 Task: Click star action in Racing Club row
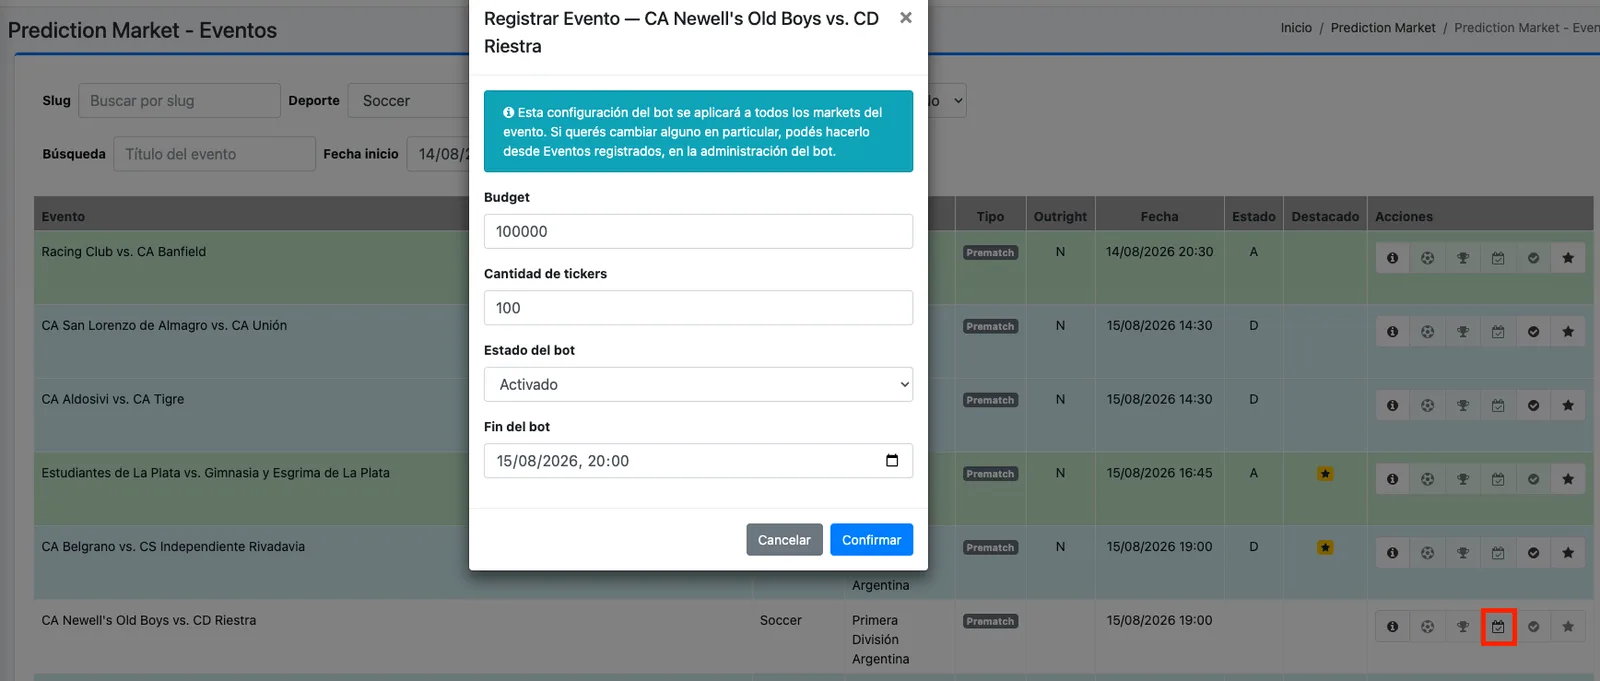(x=1568, y=258)
